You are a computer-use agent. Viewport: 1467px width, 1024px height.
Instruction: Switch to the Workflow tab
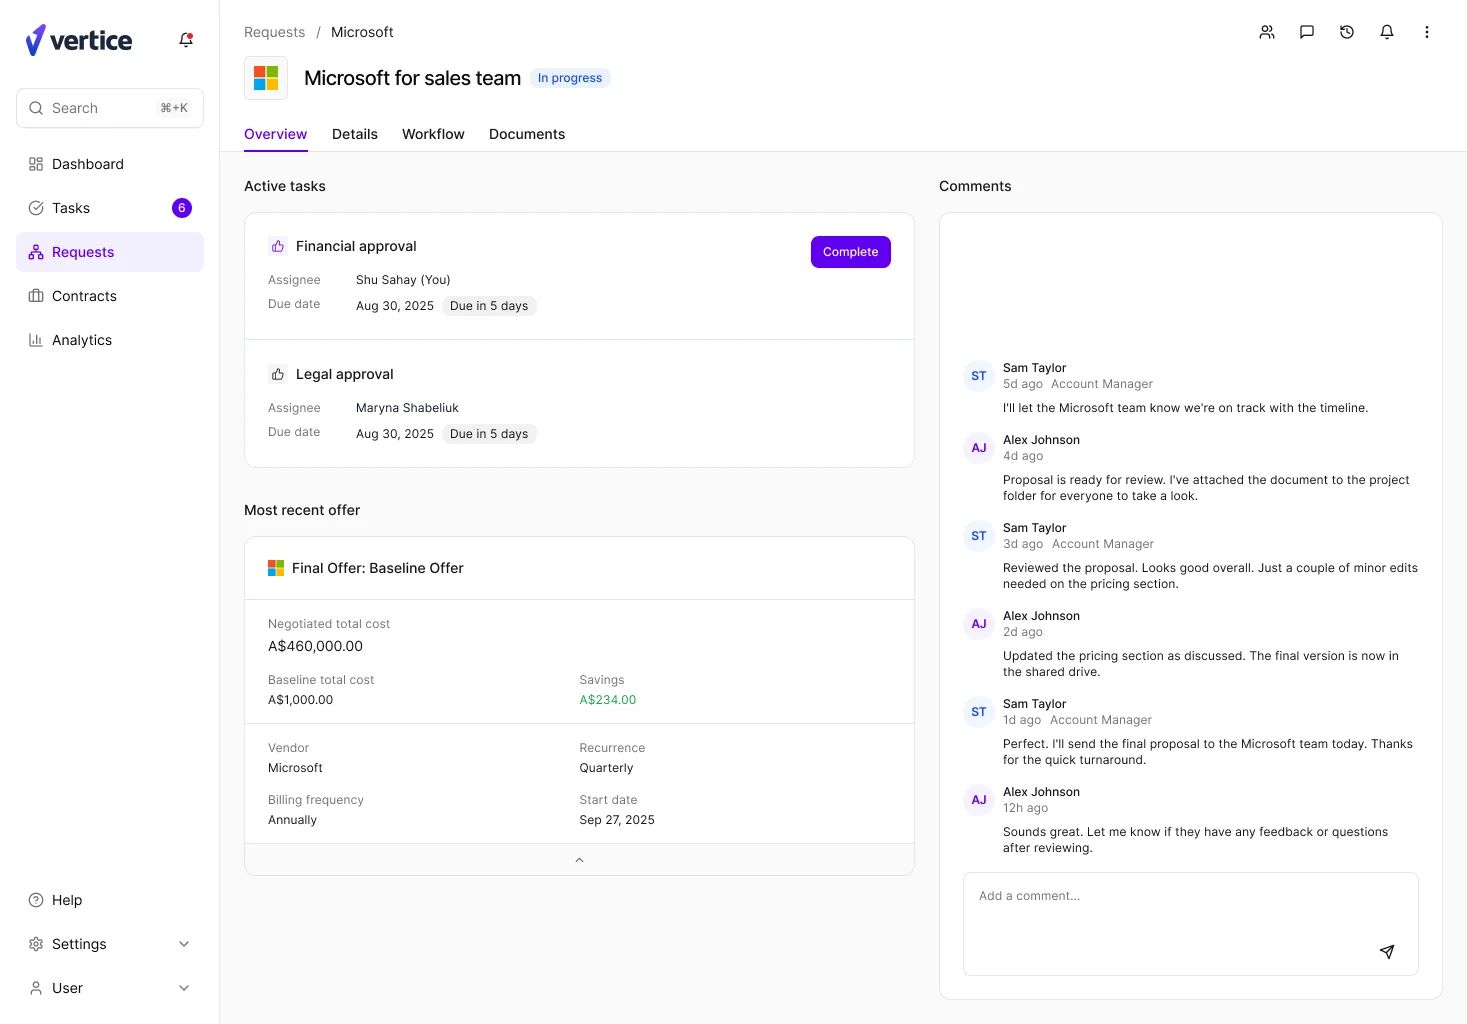[x=433, y=134]
